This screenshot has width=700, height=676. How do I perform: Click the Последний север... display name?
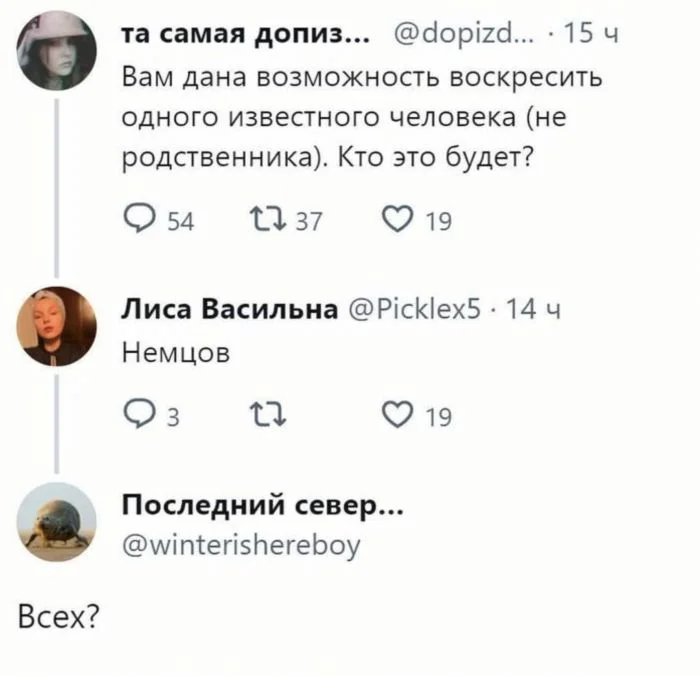tap(262, 507)
